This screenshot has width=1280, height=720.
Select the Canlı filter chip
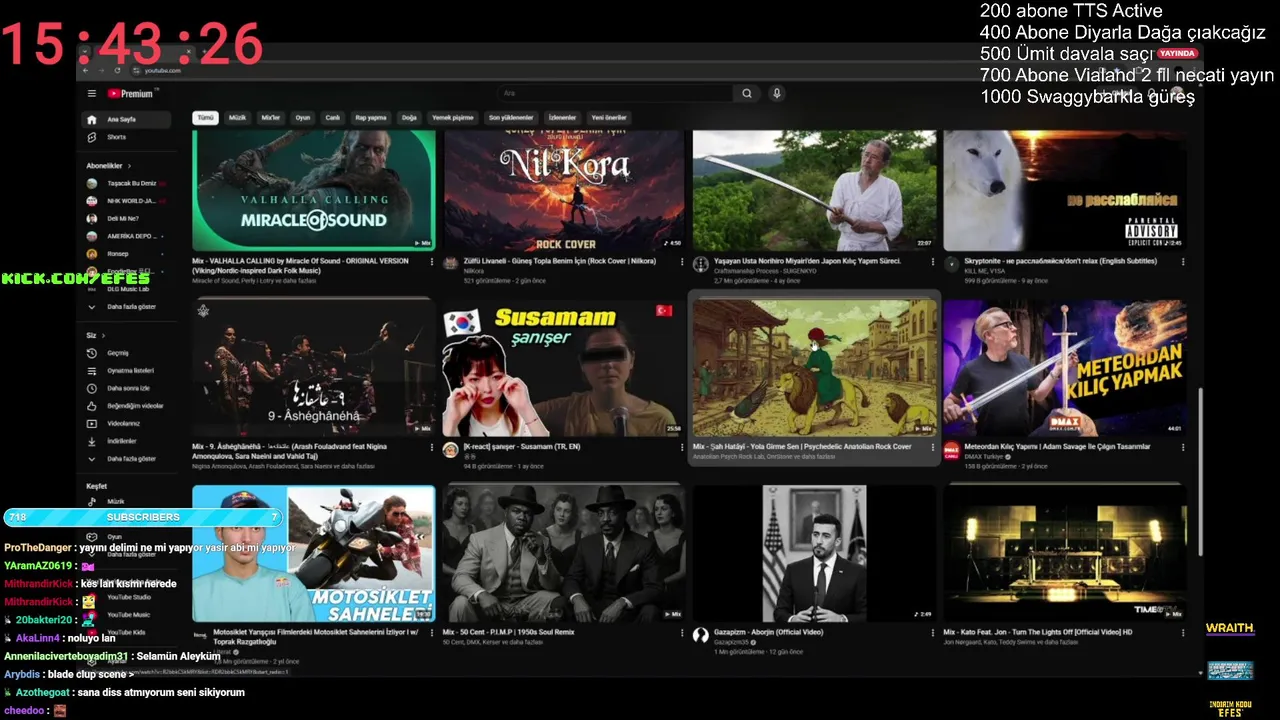333,117
